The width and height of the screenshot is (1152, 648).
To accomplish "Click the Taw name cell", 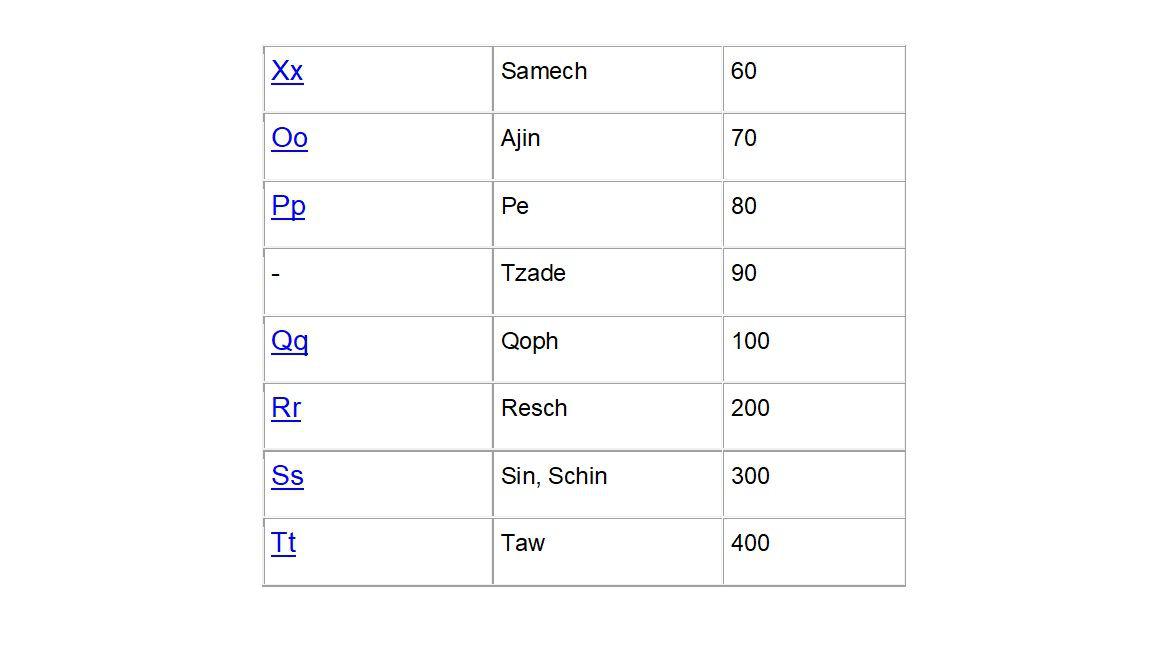I will 522,543.
